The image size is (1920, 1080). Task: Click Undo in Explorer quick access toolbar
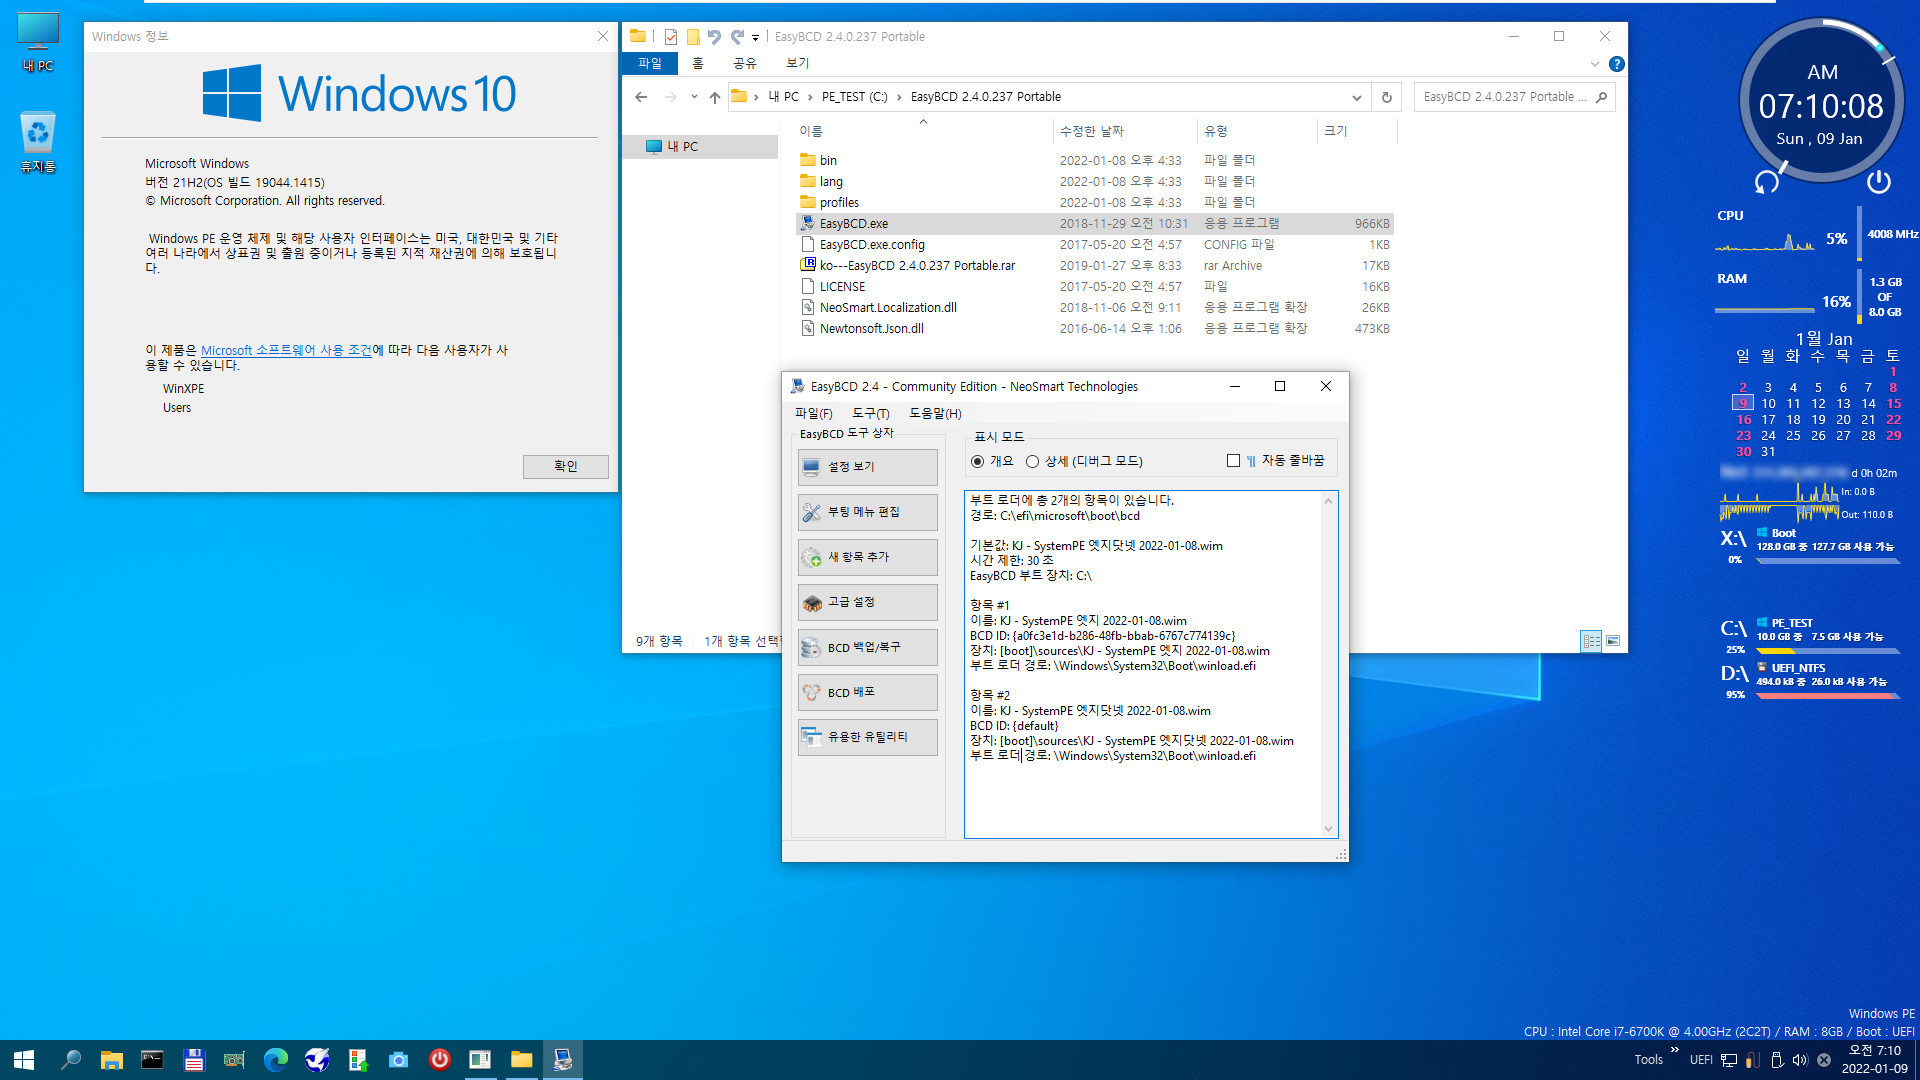point(714,37)
